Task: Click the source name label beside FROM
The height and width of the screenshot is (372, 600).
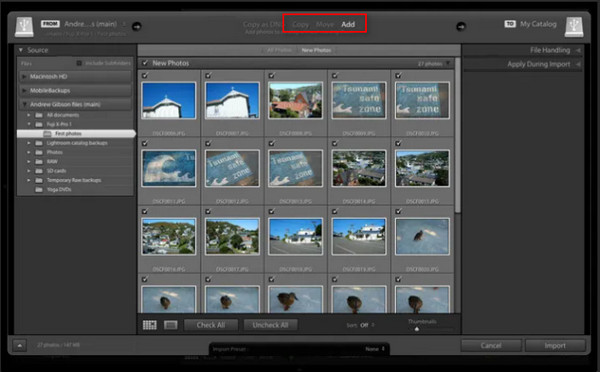Action: (x=91, y=24)
